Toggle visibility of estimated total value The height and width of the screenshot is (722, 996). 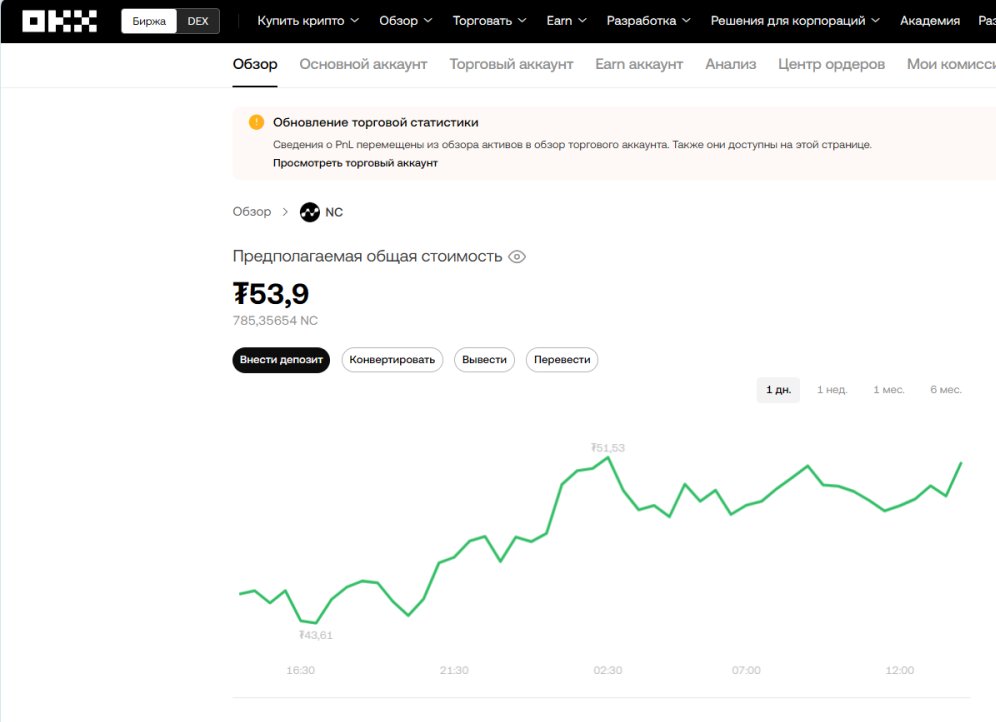[517, 257]
